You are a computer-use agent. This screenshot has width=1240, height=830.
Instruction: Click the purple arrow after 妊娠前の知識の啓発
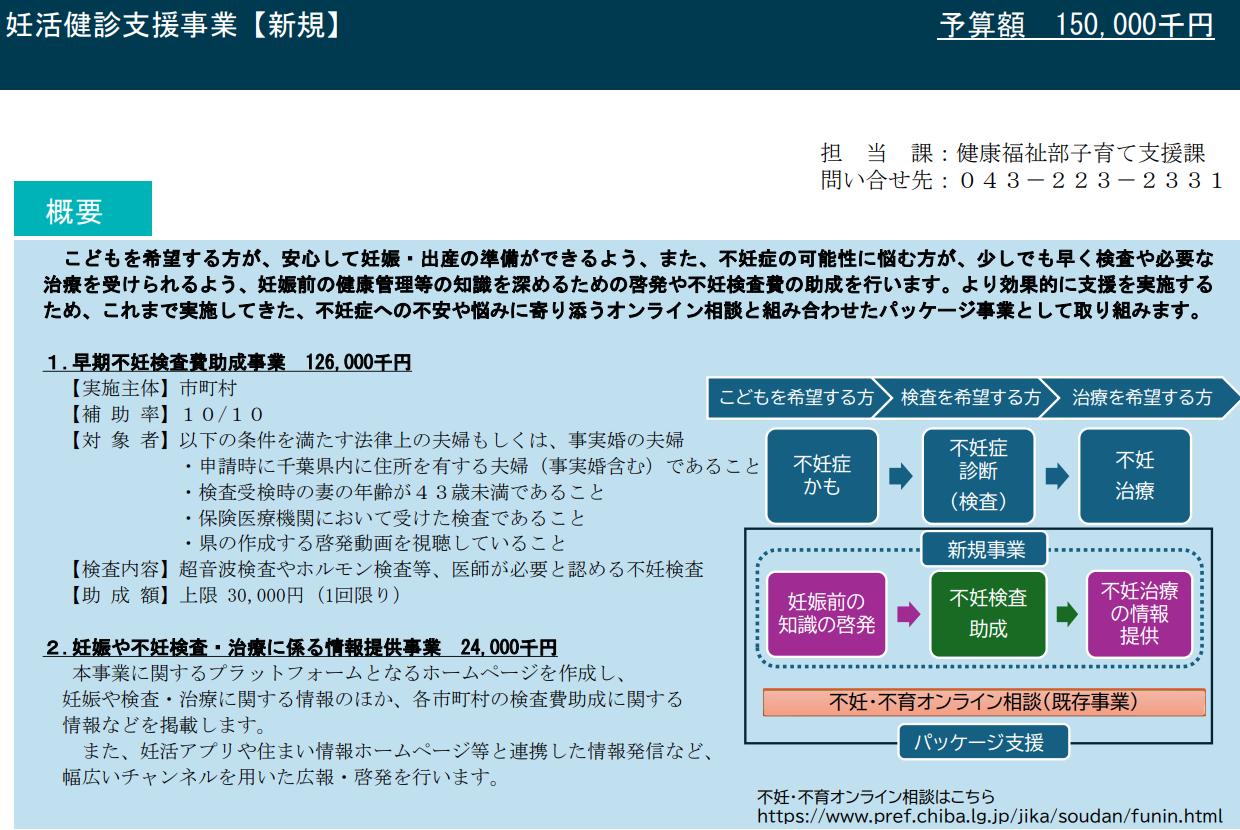coord(908,614)
